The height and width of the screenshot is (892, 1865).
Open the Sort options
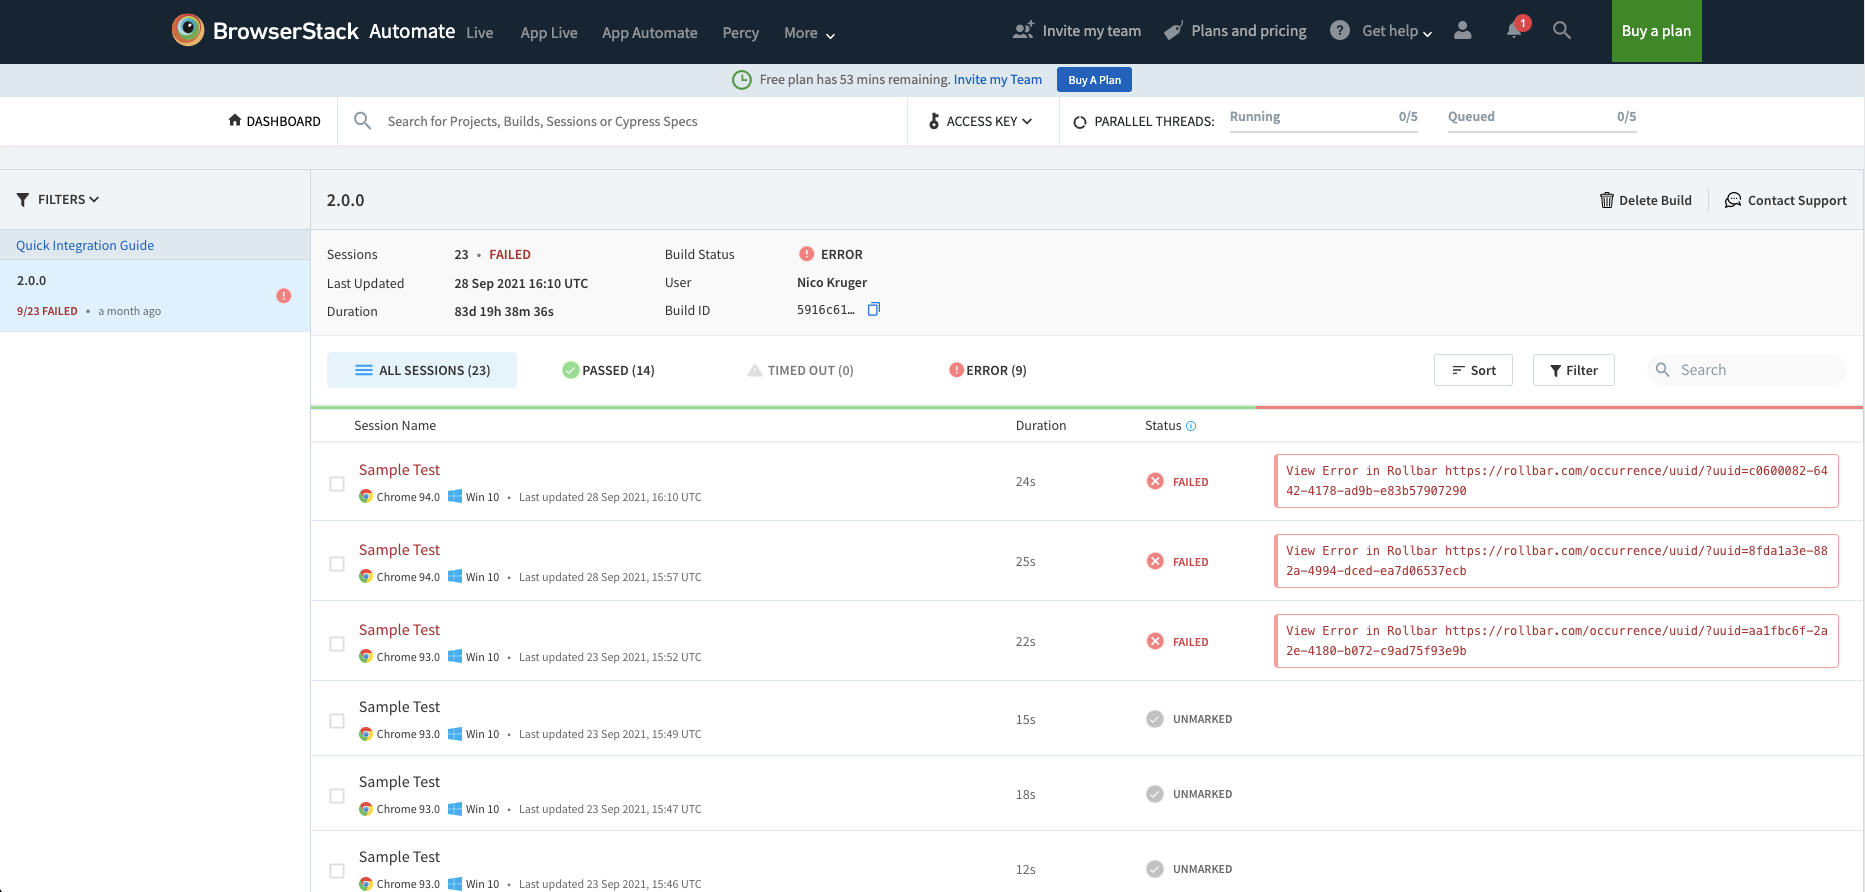click(1473, 370)
